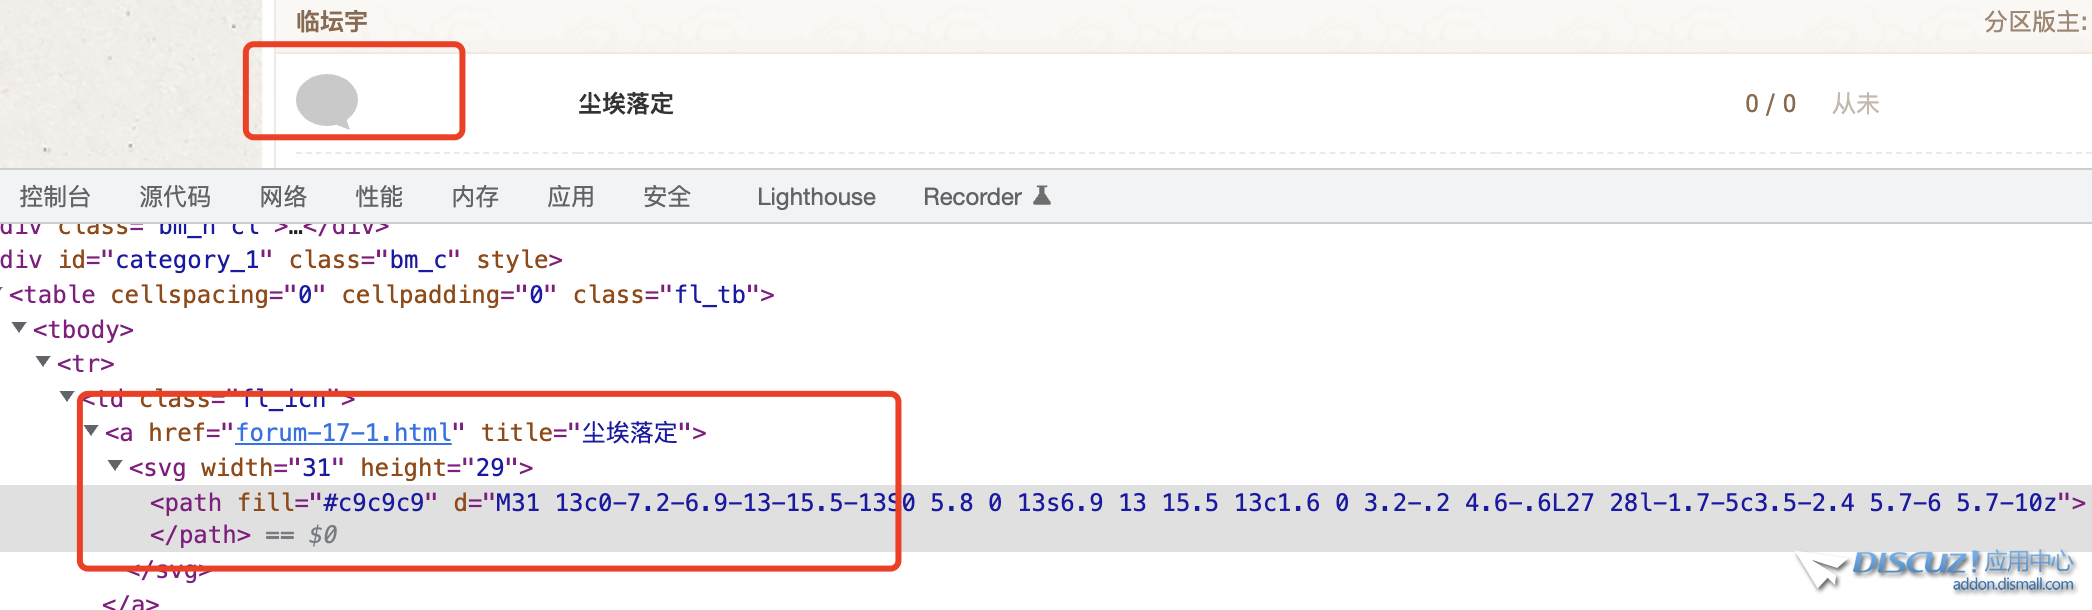Click the 临坛宇 category heading
The height and width of the screenshot is (610, 2092).
[x=332, y=22]
